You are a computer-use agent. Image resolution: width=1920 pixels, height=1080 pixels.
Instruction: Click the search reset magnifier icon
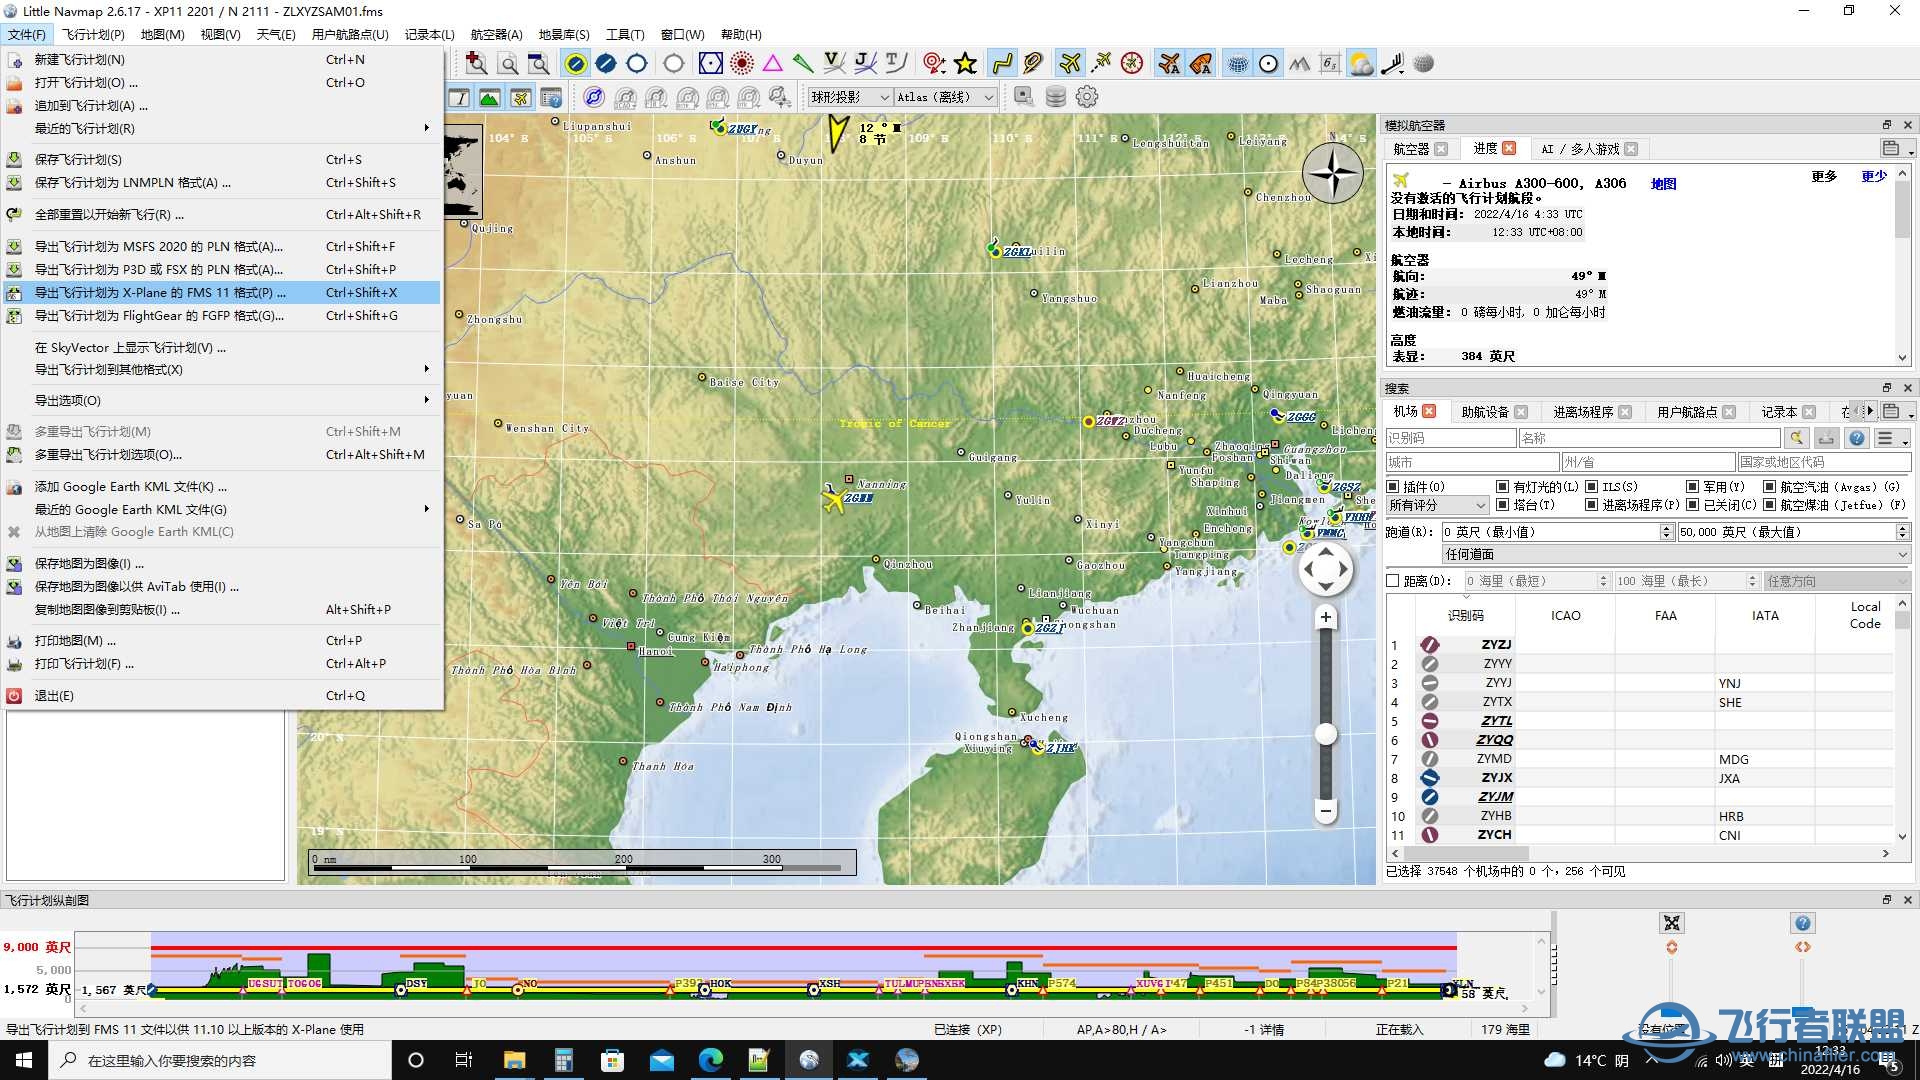(x=1797, y=438)
